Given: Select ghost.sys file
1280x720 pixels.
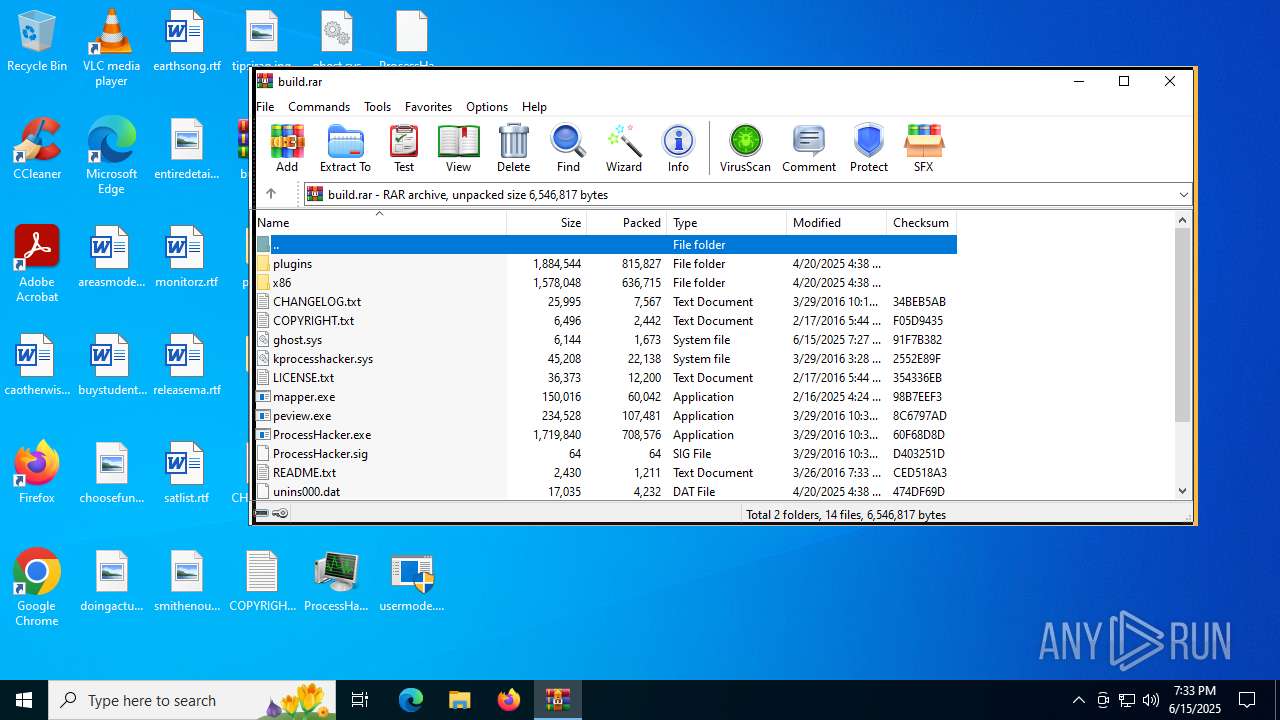Looking at the screenshot, I should click(606, 340).
